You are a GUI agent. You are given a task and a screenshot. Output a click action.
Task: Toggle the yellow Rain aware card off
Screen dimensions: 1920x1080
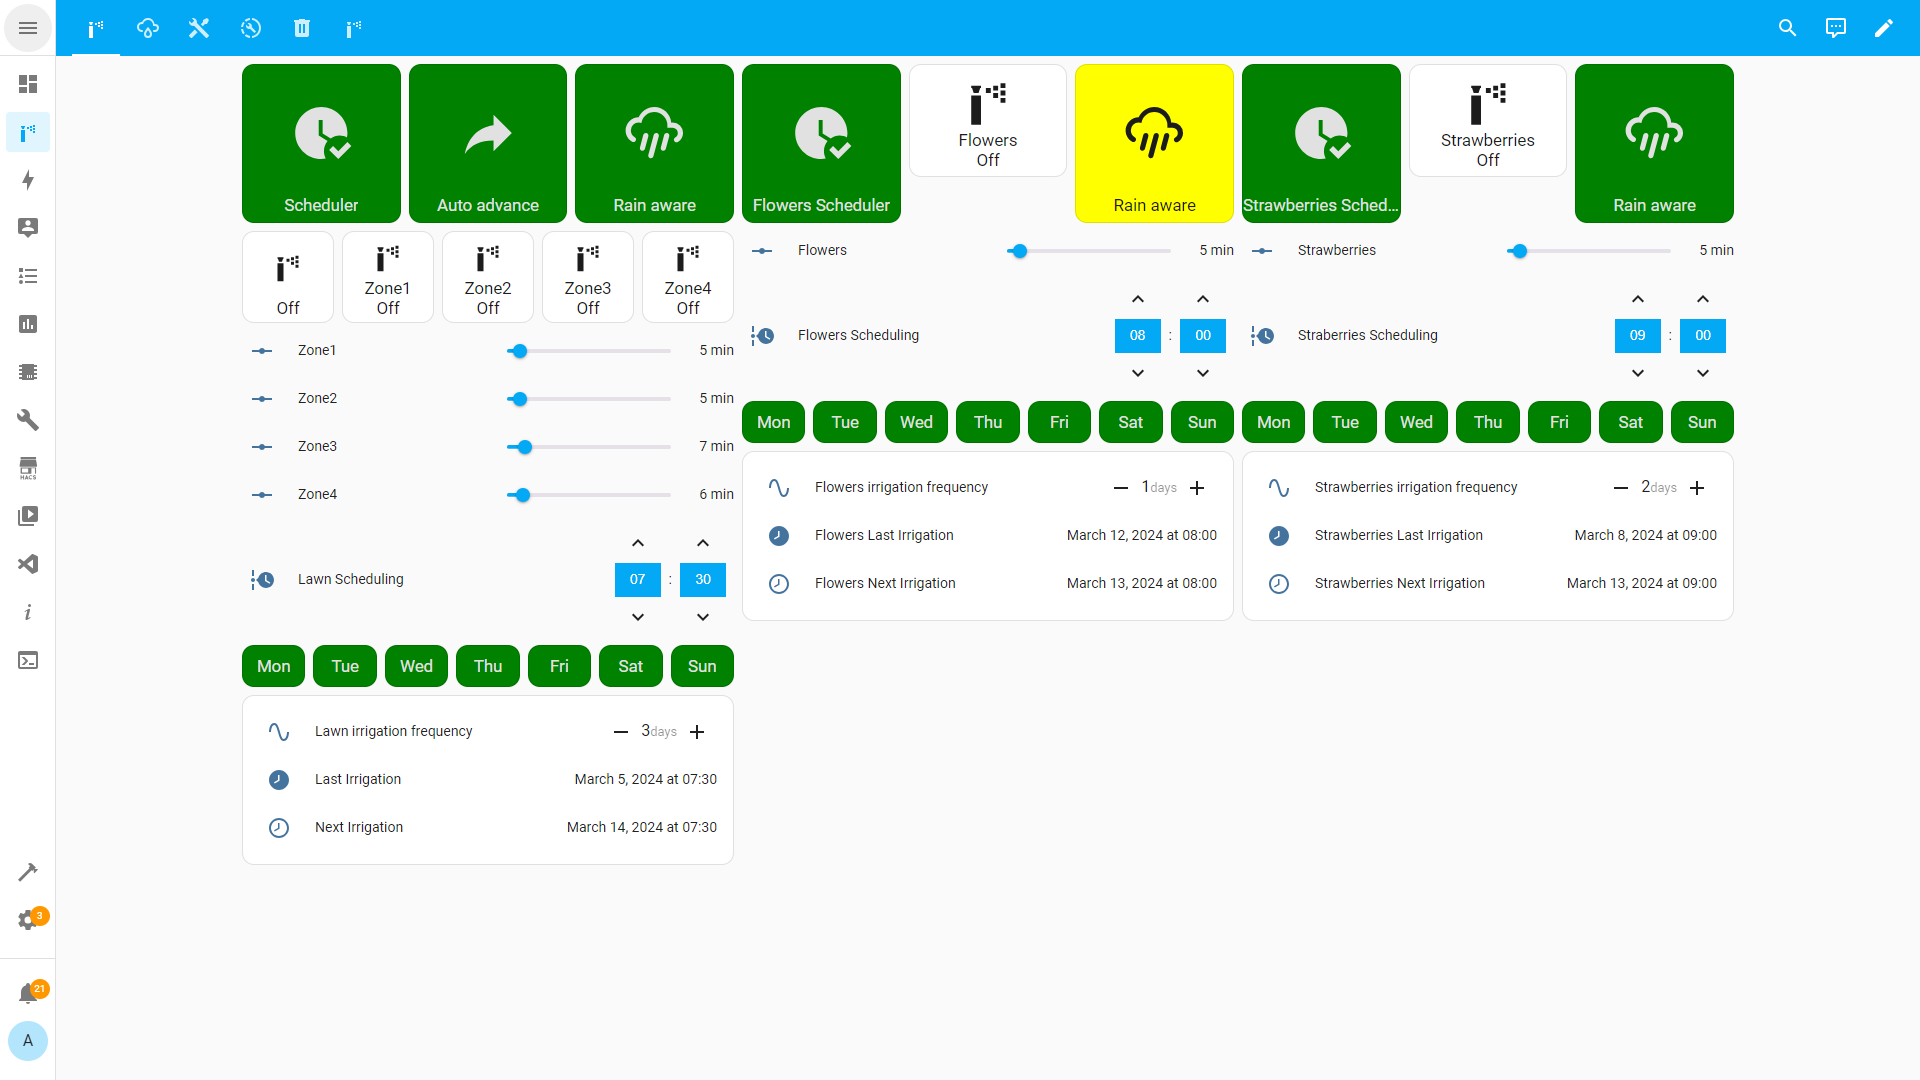point(1154,143)
